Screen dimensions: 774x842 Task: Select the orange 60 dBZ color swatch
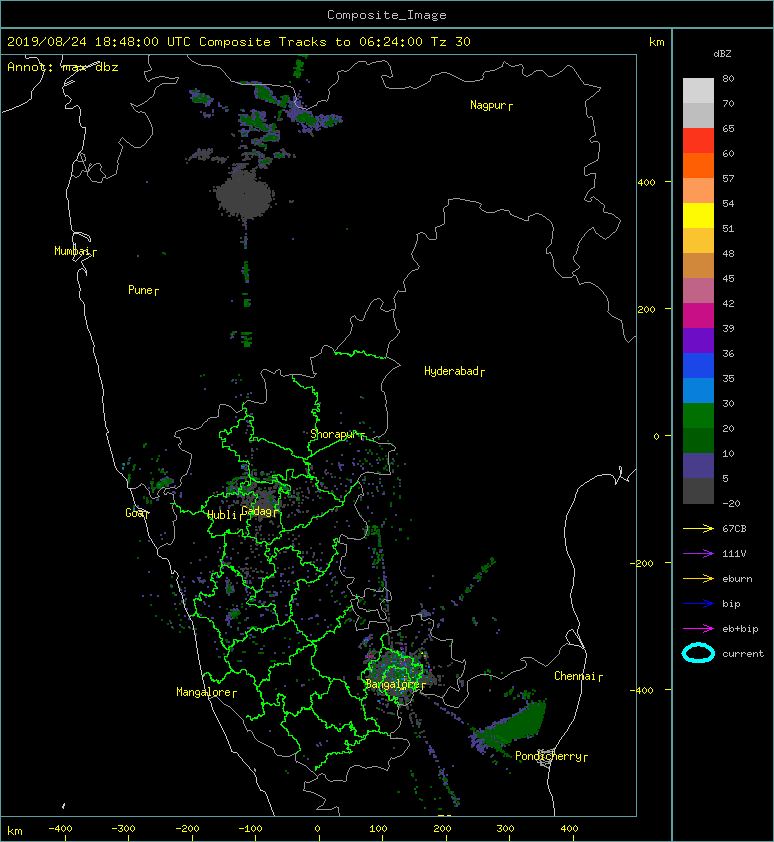point(698,165)
